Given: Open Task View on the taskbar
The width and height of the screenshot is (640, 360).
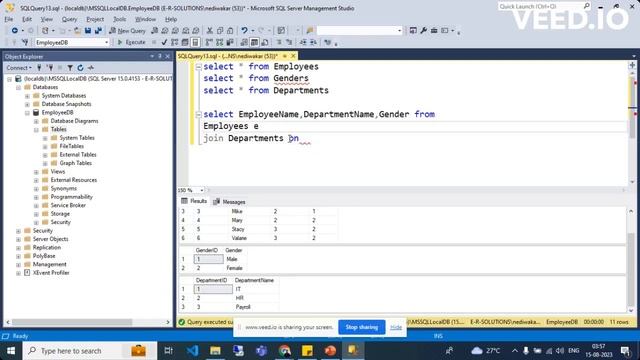Looking at the screenshot, I should pos(168,351).
